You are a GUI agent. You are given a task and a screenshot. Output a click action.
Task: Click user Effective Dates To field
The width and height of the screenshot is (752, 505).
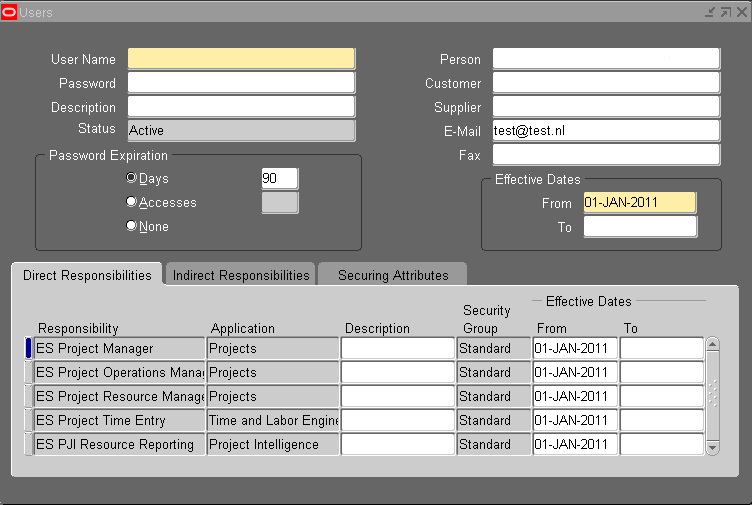tap(640, 226)
